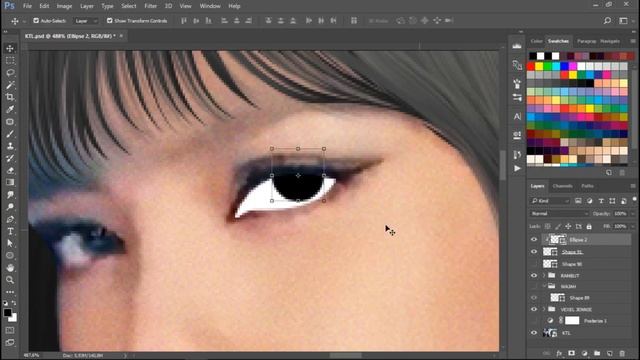Hide the VEXEL group layer
640x360 pixels.
tap(534, 309)
